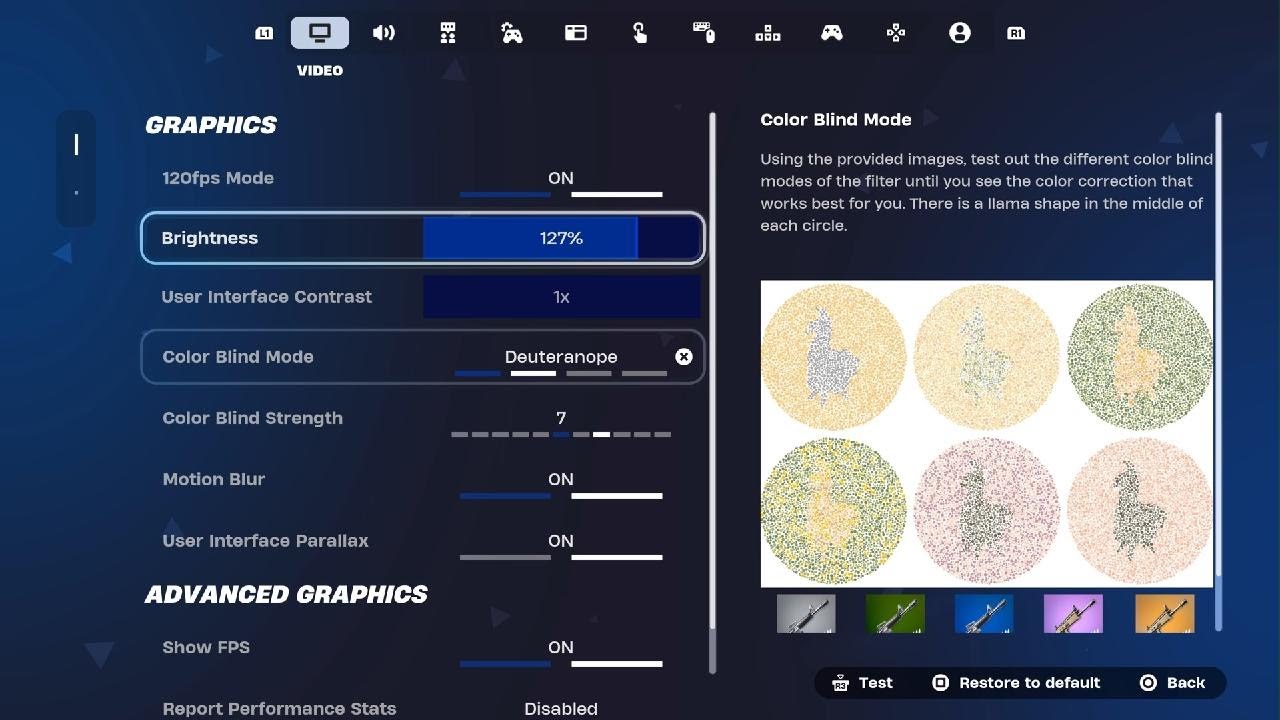Select the Advanced Graphics section heading

tap(287, 594)
